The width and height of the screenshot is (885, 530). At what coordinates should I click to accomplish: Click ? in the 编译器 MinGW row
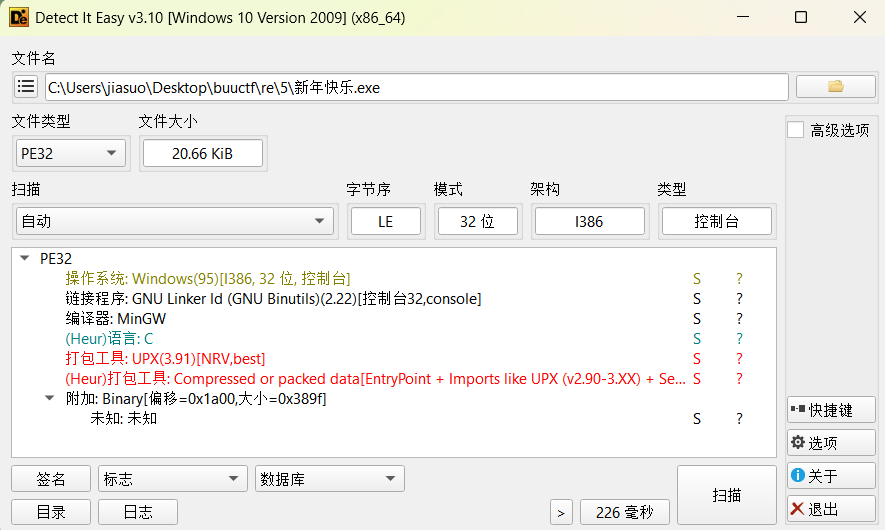click(739, 319)
